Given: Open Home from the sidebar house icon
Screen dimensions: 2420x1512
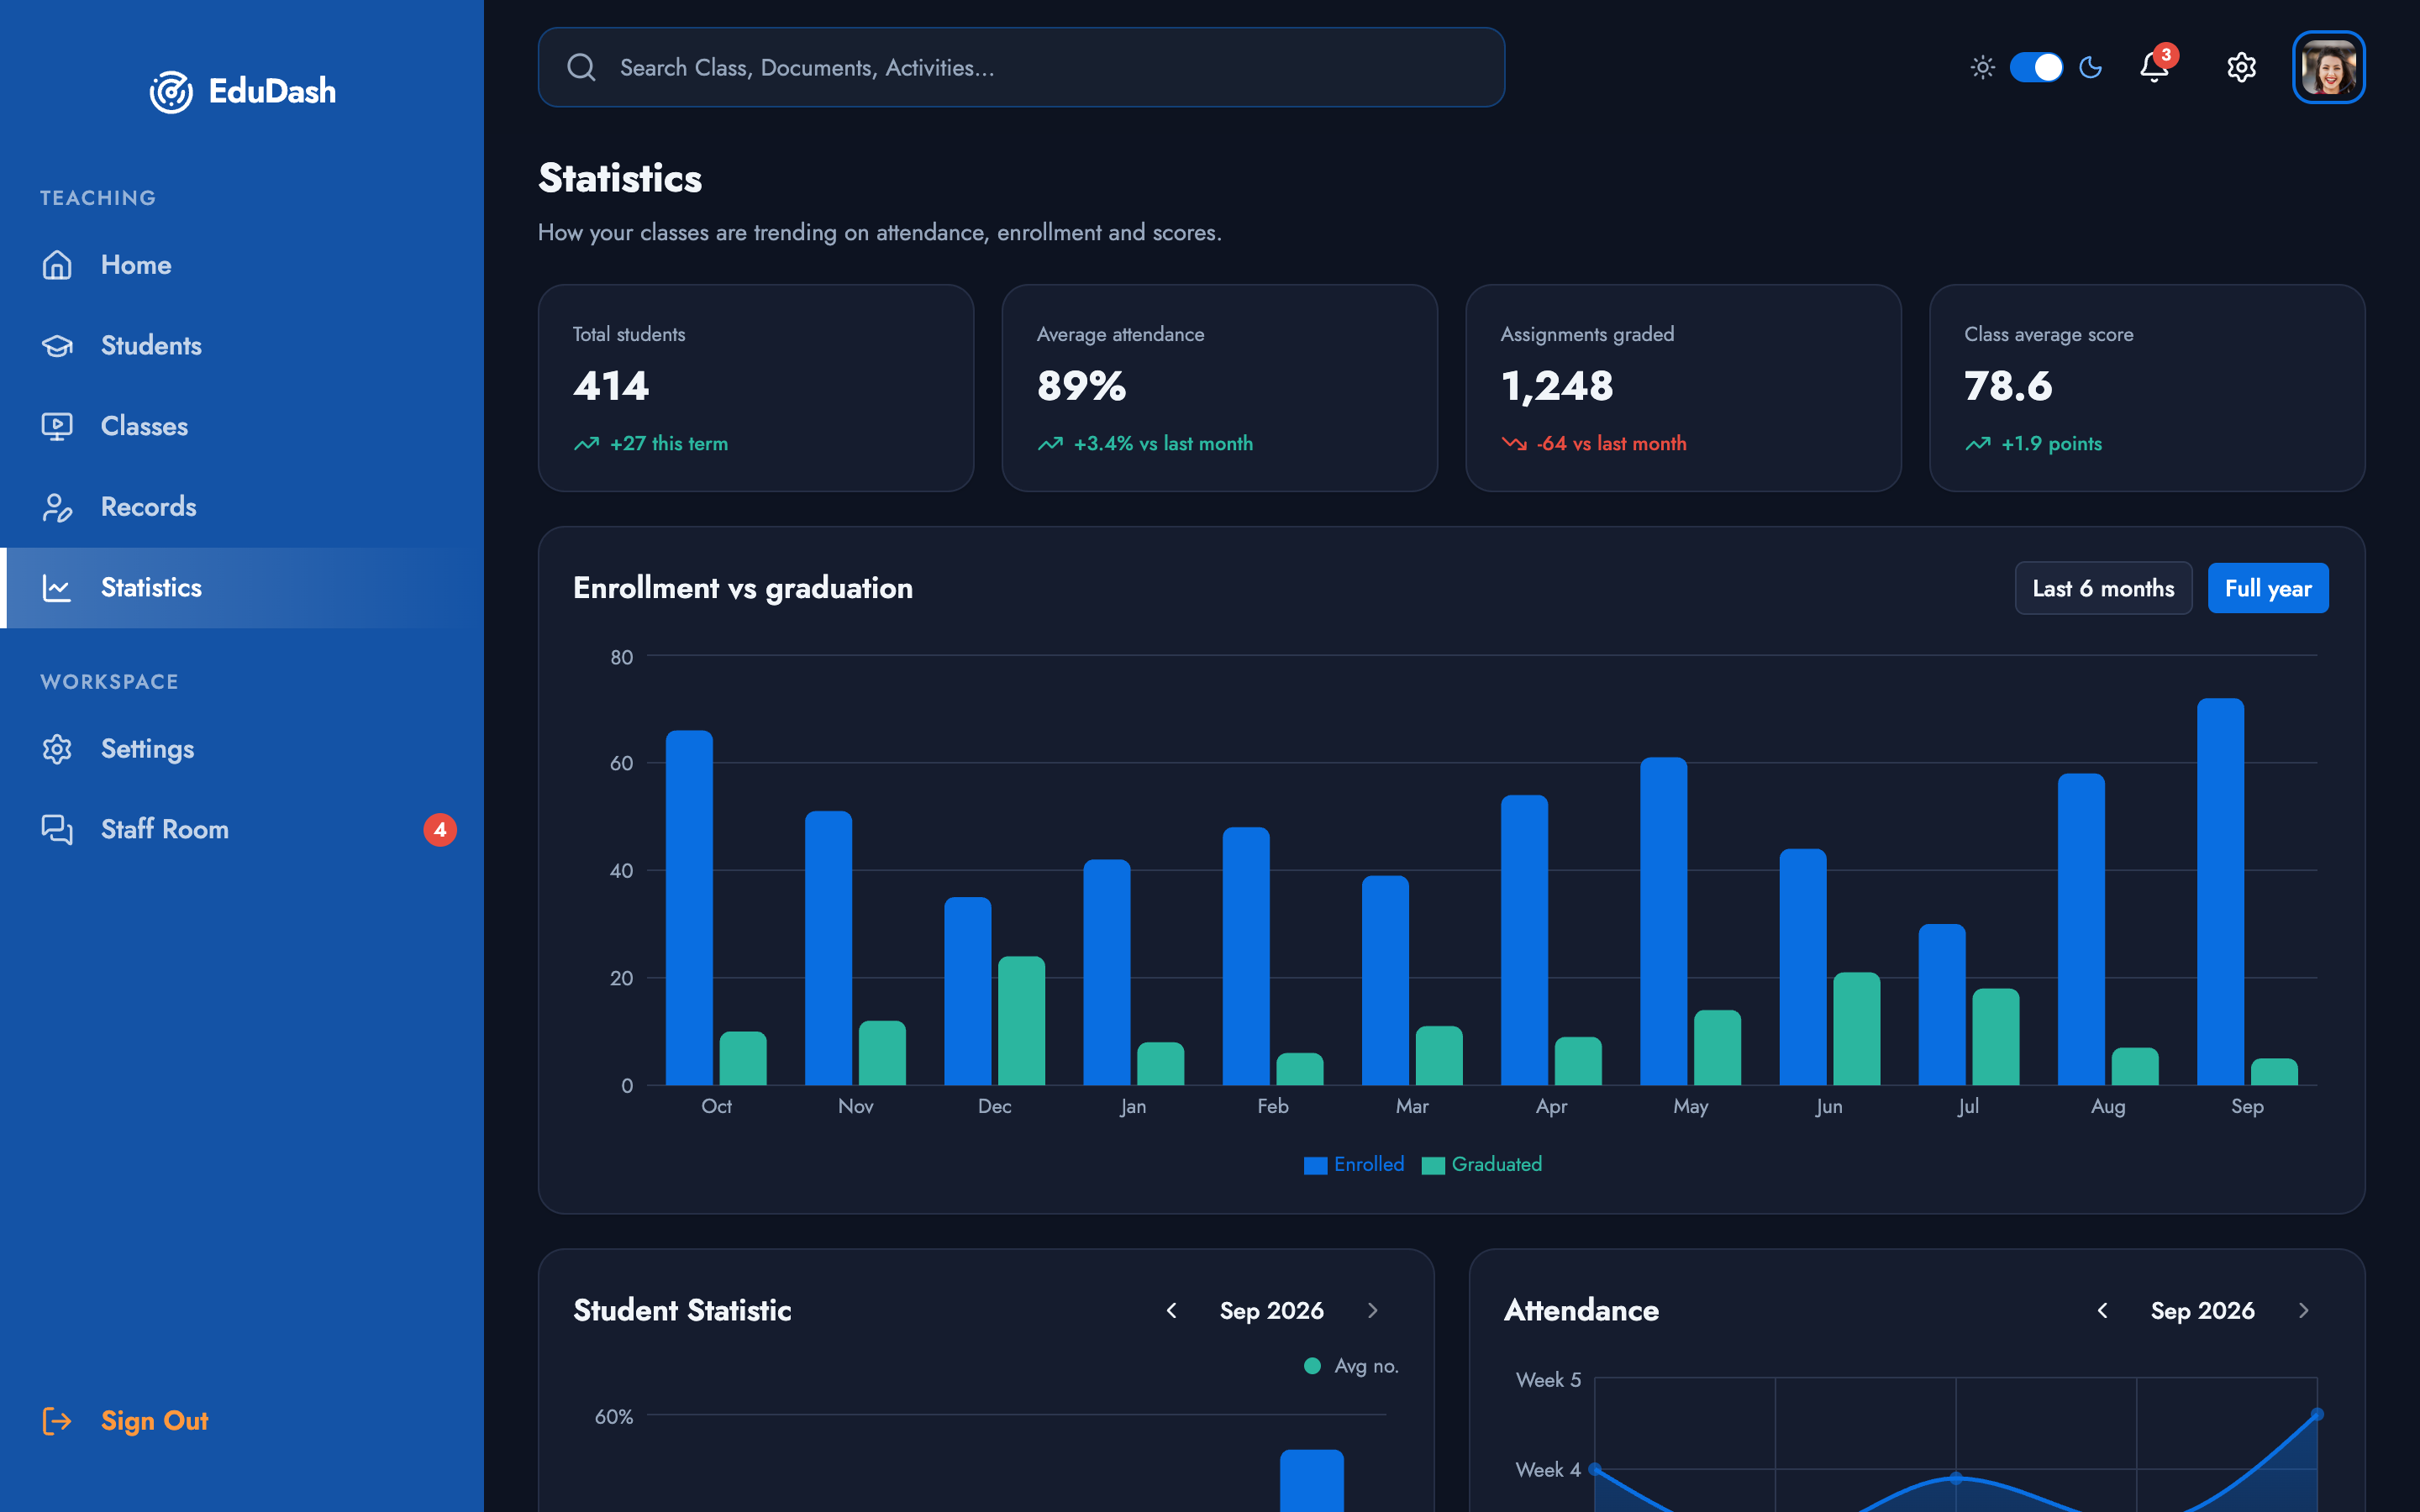Looking at the screenshot, I should [57, 265].
